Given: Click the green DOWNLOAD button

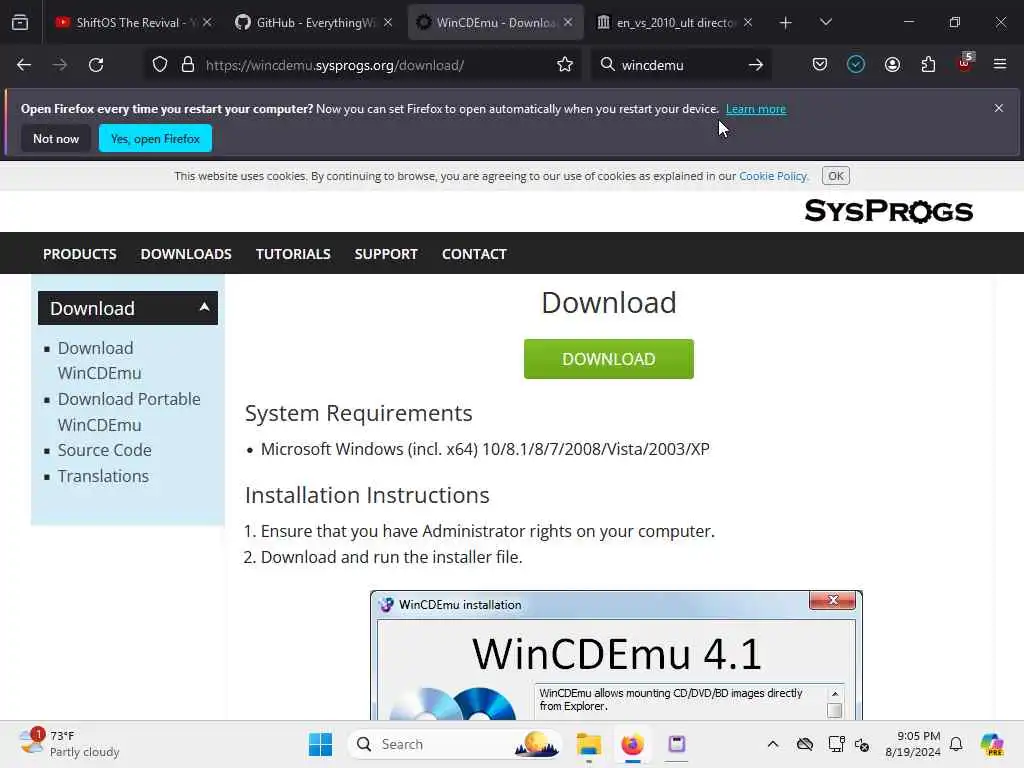Looking at the screenshot, I should [609, 359].
